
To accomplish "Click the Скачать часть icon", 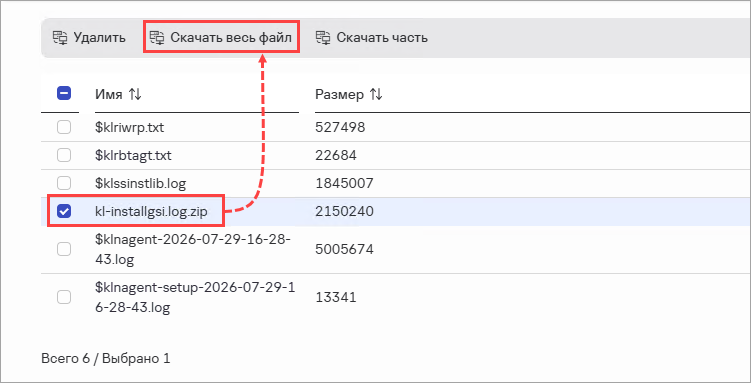I will tap(323, 38).
